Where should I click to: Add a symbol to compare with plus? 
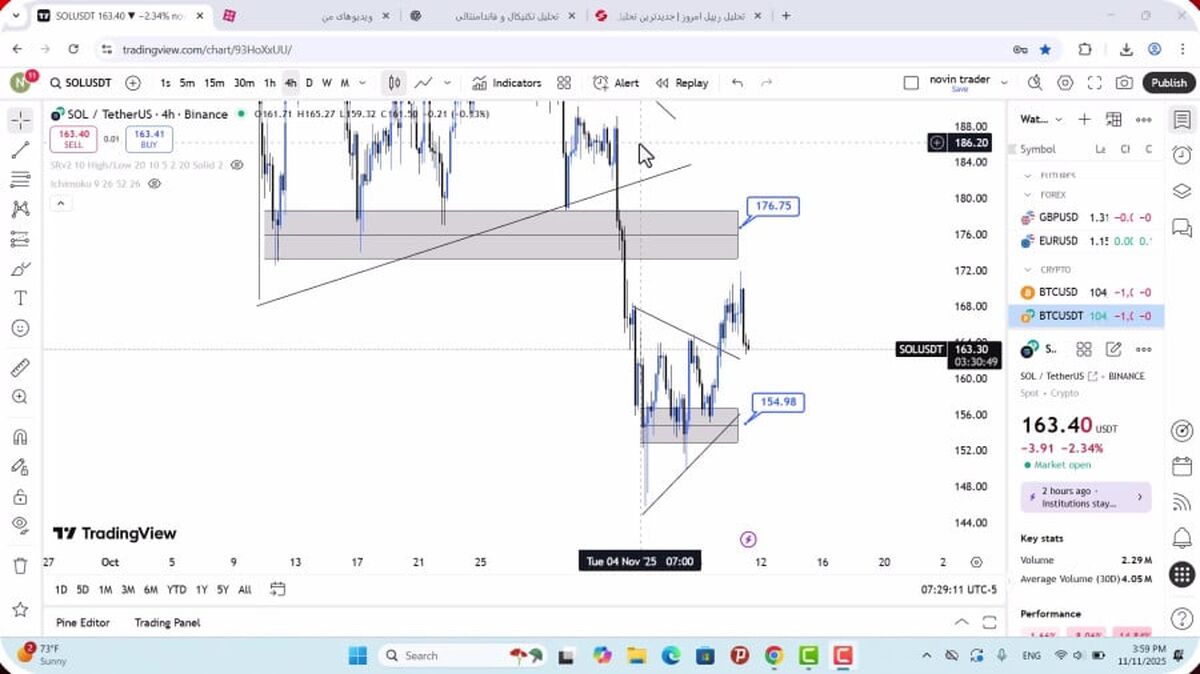pos(134,83)
